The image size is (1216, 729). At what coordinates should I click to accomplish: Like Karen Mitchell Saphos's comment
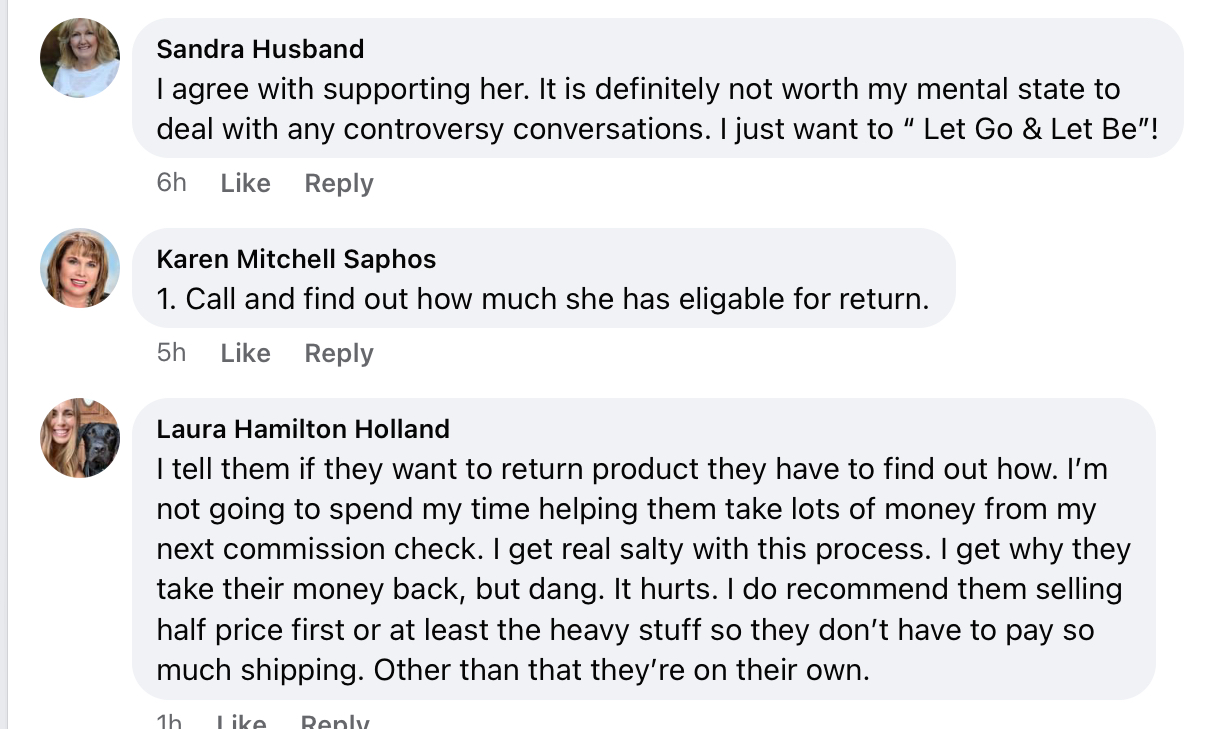coord(245,353)
